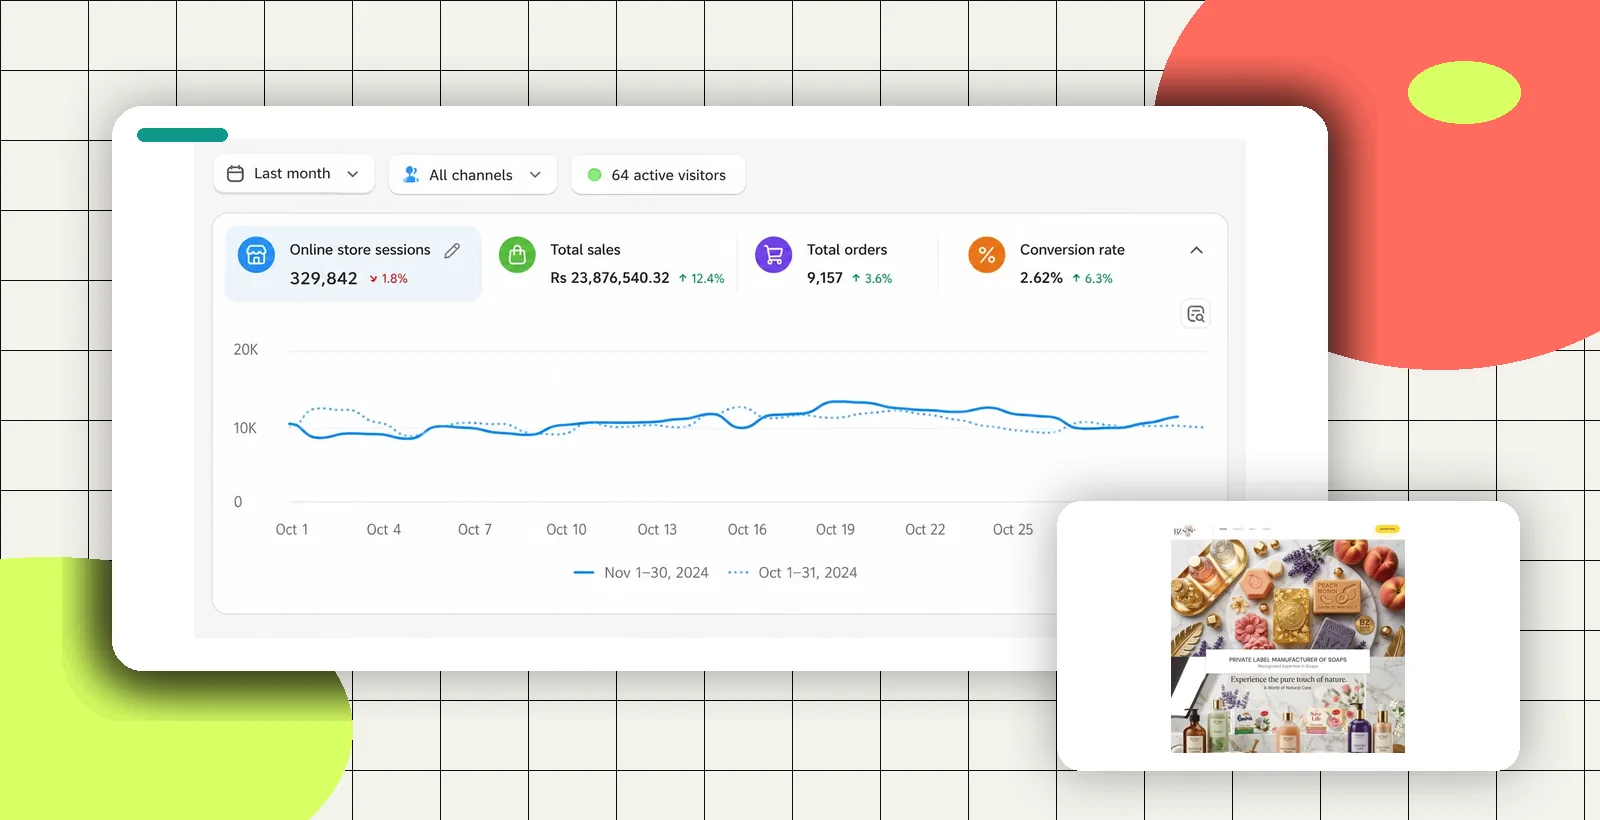Click the calendar icon in Last month
1600x820 pixels.
coord(236,174)
